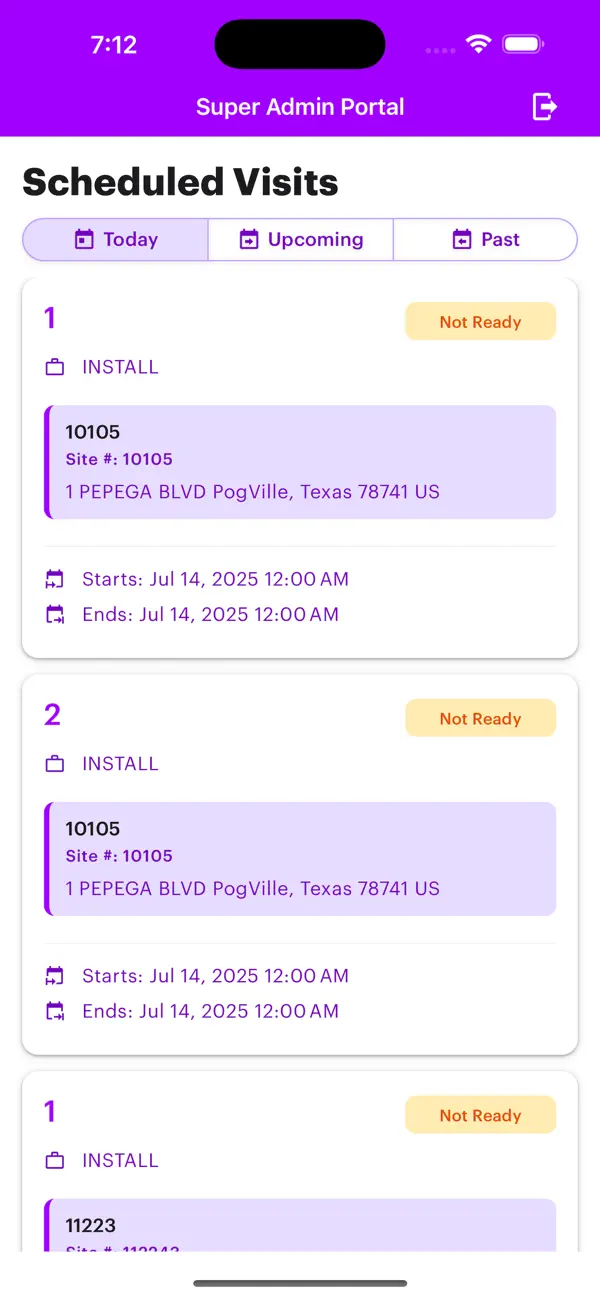This screenshot has height=1298, width=600.
Task: Click end date icon in visit 2 card
Action: tap(55, 1011)
